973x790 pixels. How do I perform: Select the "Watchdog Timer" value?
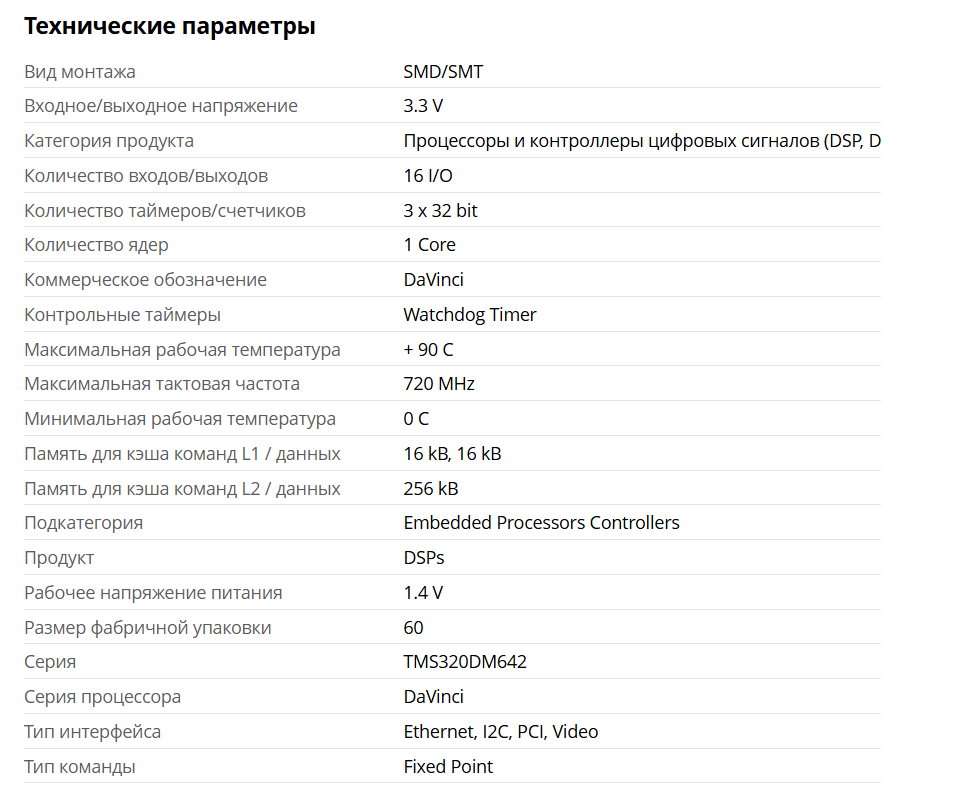tap(470, 315)
